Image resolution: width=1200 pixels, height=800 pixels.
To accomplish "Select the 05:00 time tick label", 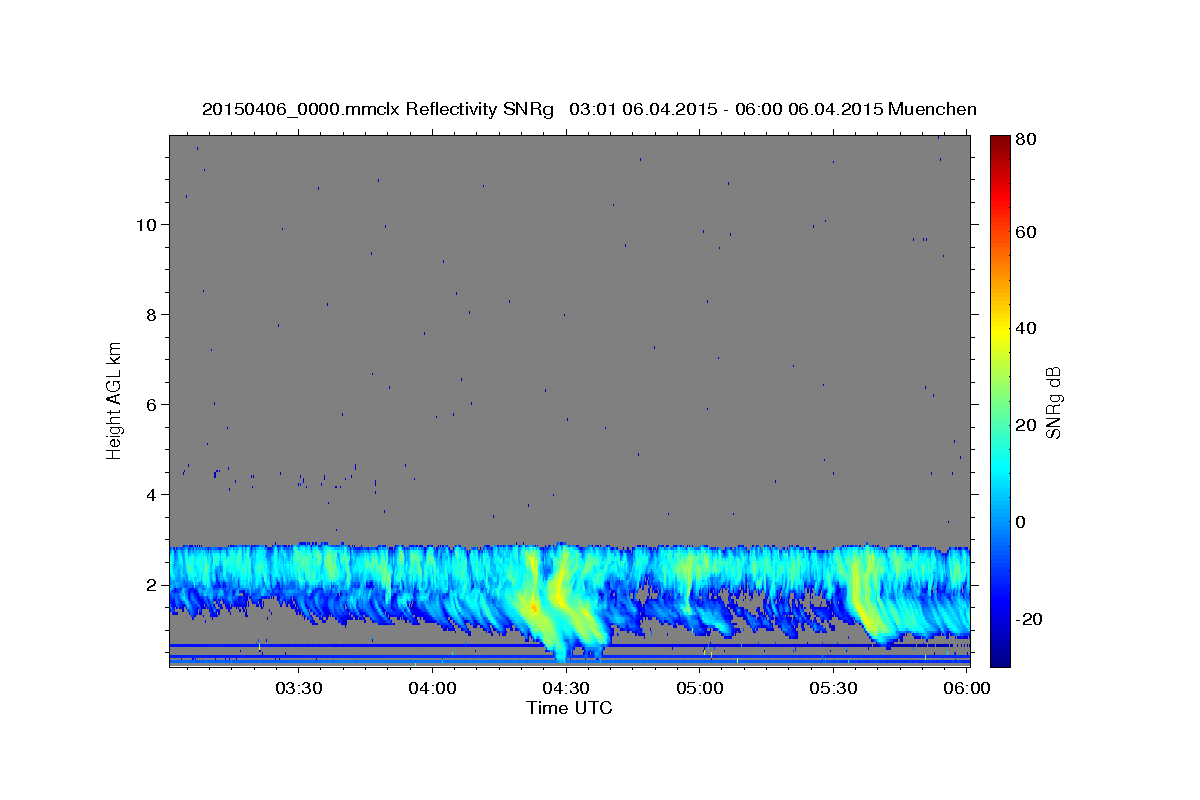I will click(x=700, y=689).
